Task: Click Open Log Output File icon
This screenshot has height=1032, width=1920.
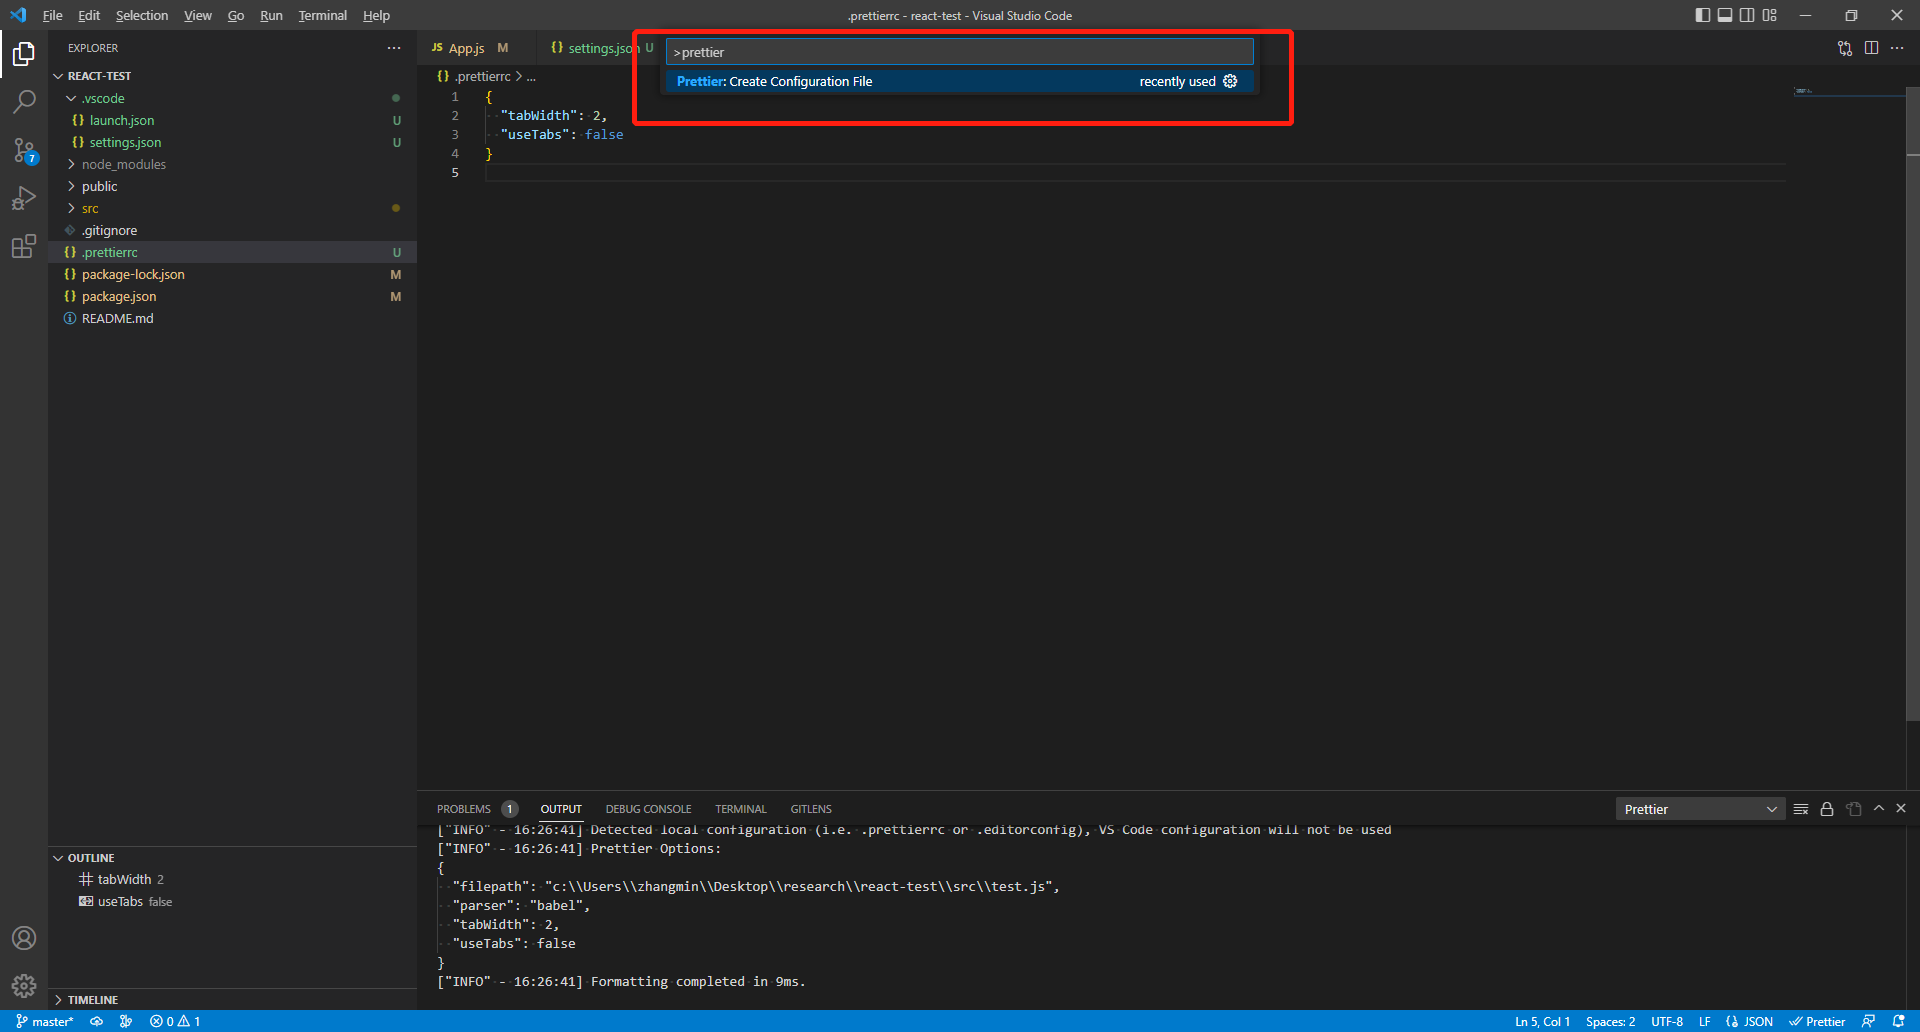Action: coord(1854,809)
